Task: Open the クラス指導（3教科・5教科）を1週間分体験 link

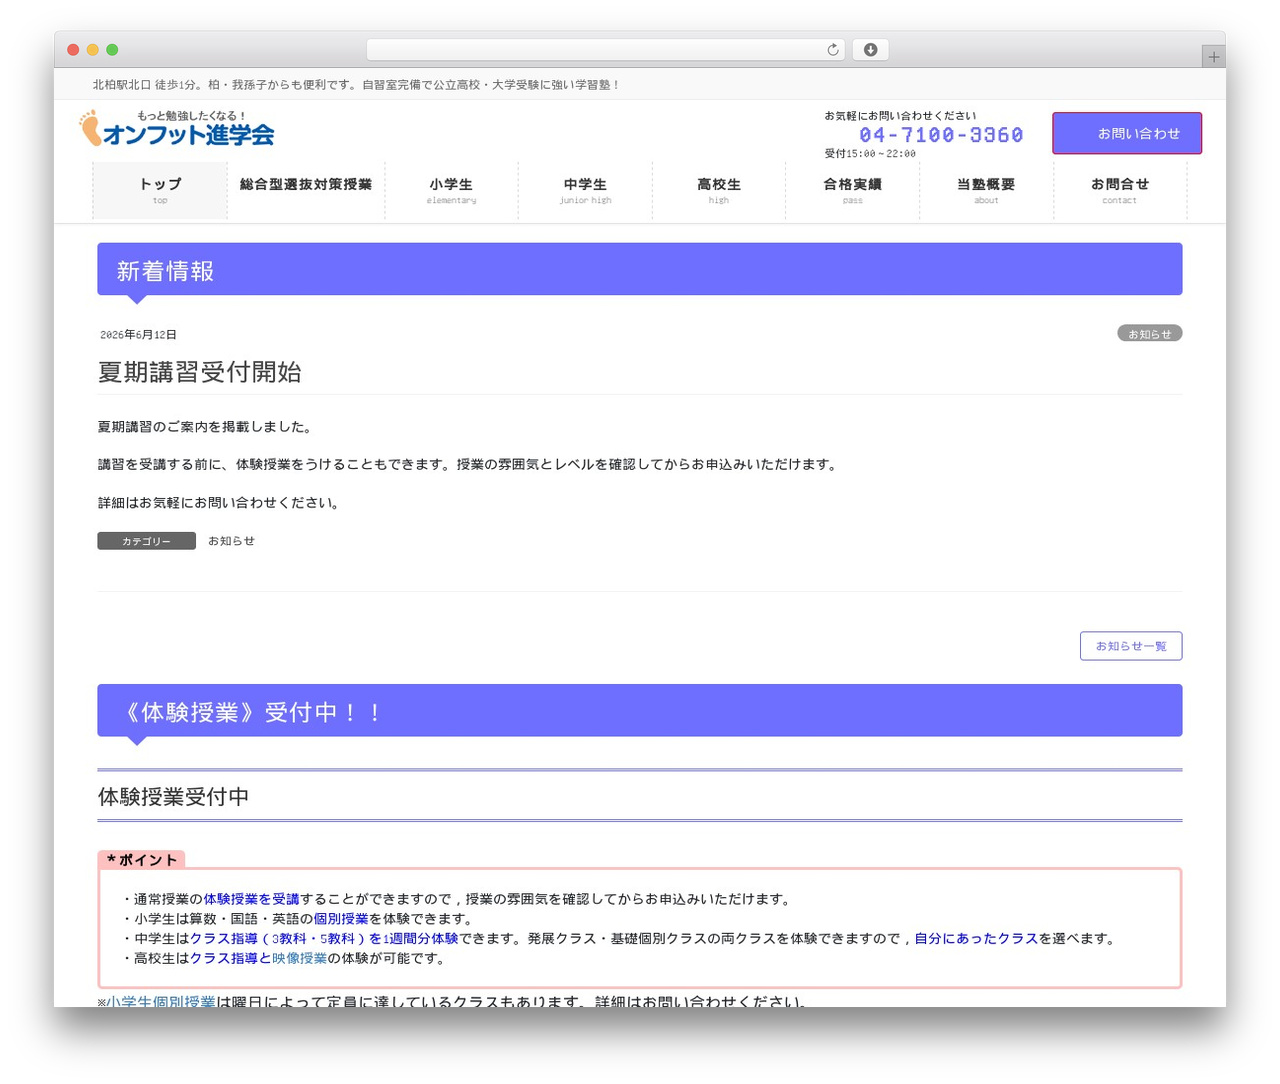Action: pyautogui.click(x=324, y=939)
